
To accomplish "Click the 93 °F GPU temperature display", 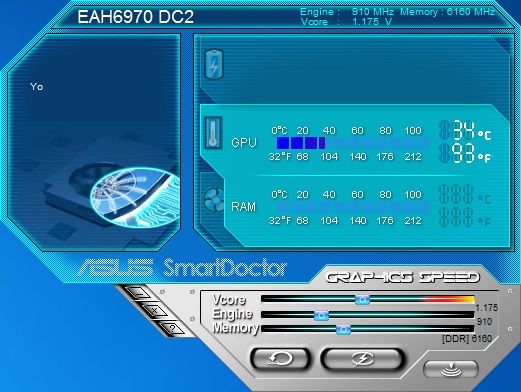I will coord(465,153).
